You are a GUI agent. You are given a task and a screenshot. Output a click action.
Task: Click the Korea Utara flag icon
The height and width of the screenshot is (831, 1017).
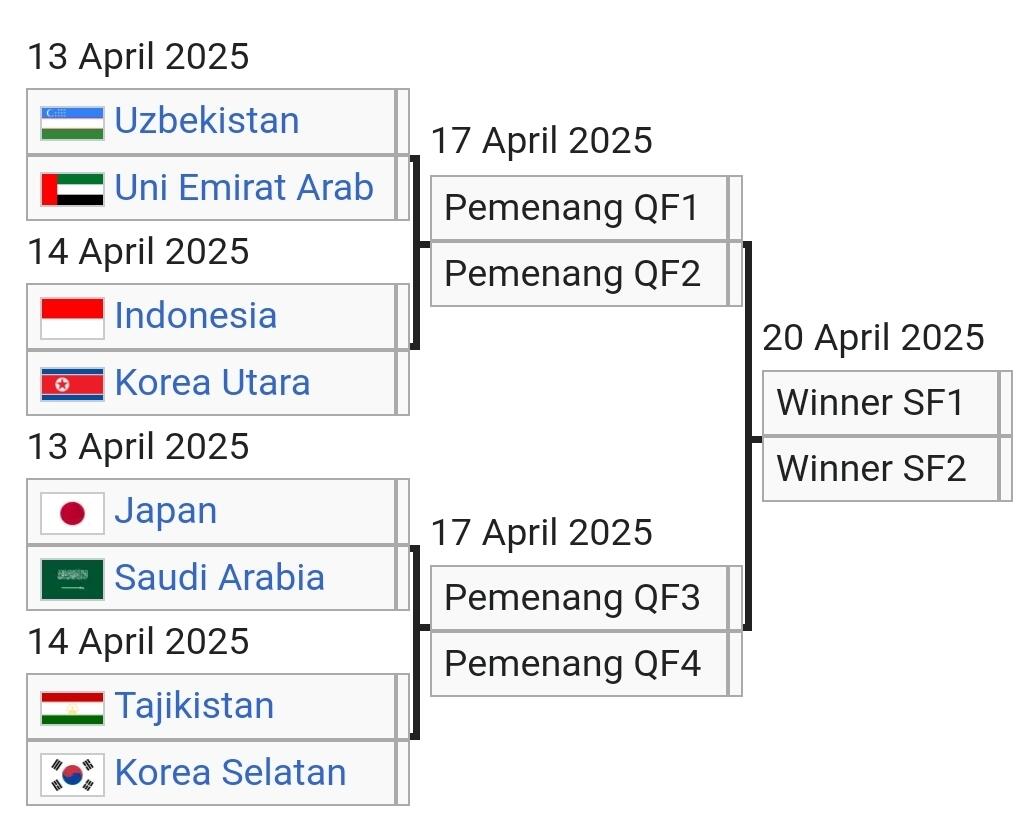click(x=72, y=383)
